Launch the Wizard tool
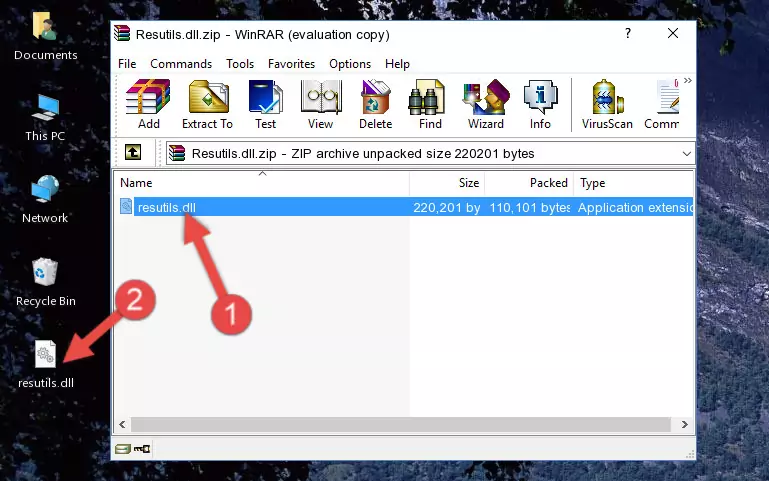The height and width of the screenshot is (481, 769). click(486, 104)
